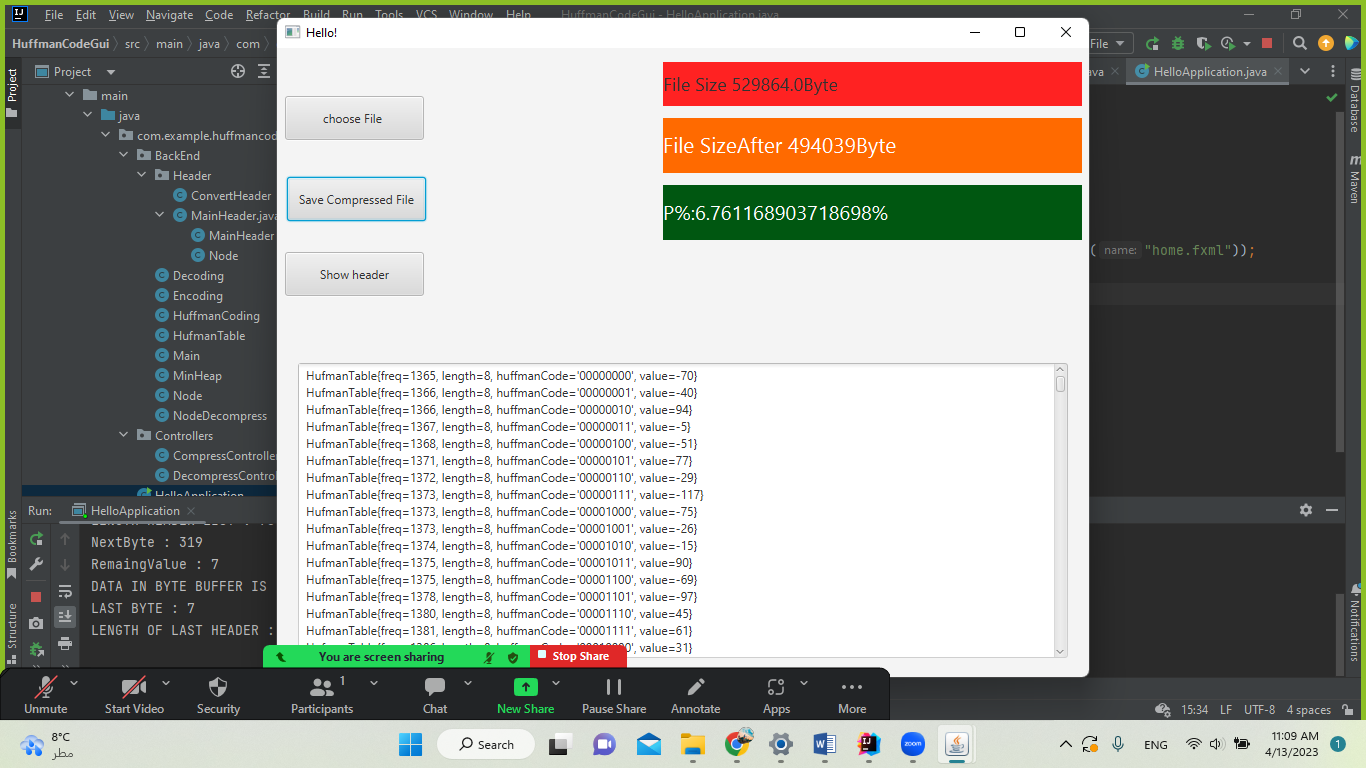This screenshot has height=768, width=1366.
Task: Open Microsoft Word from the taskbar
Action: coord(825,744)
